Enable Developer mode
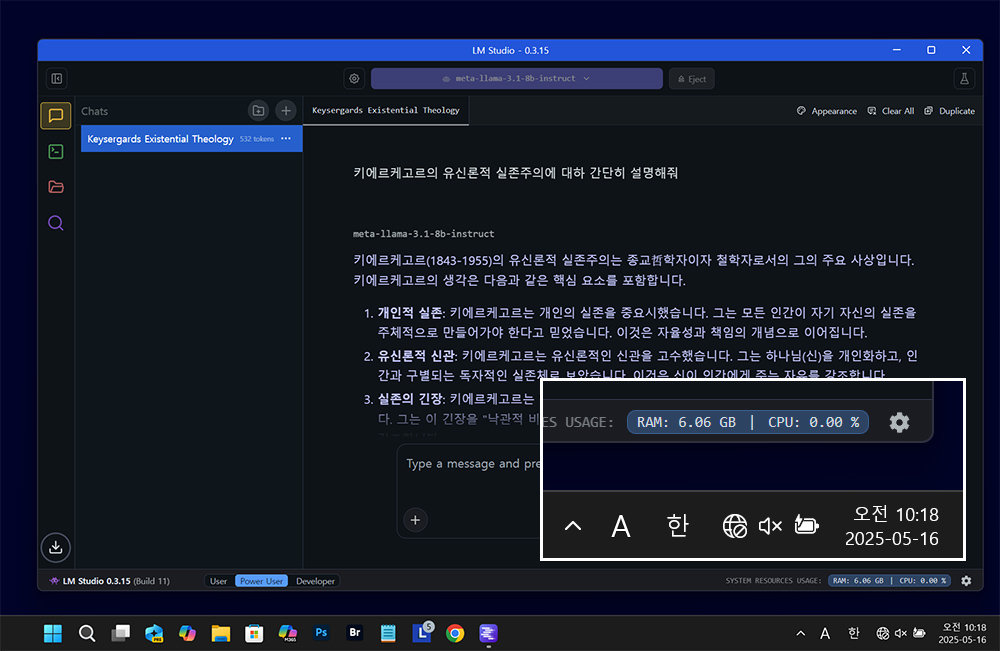 316,581
